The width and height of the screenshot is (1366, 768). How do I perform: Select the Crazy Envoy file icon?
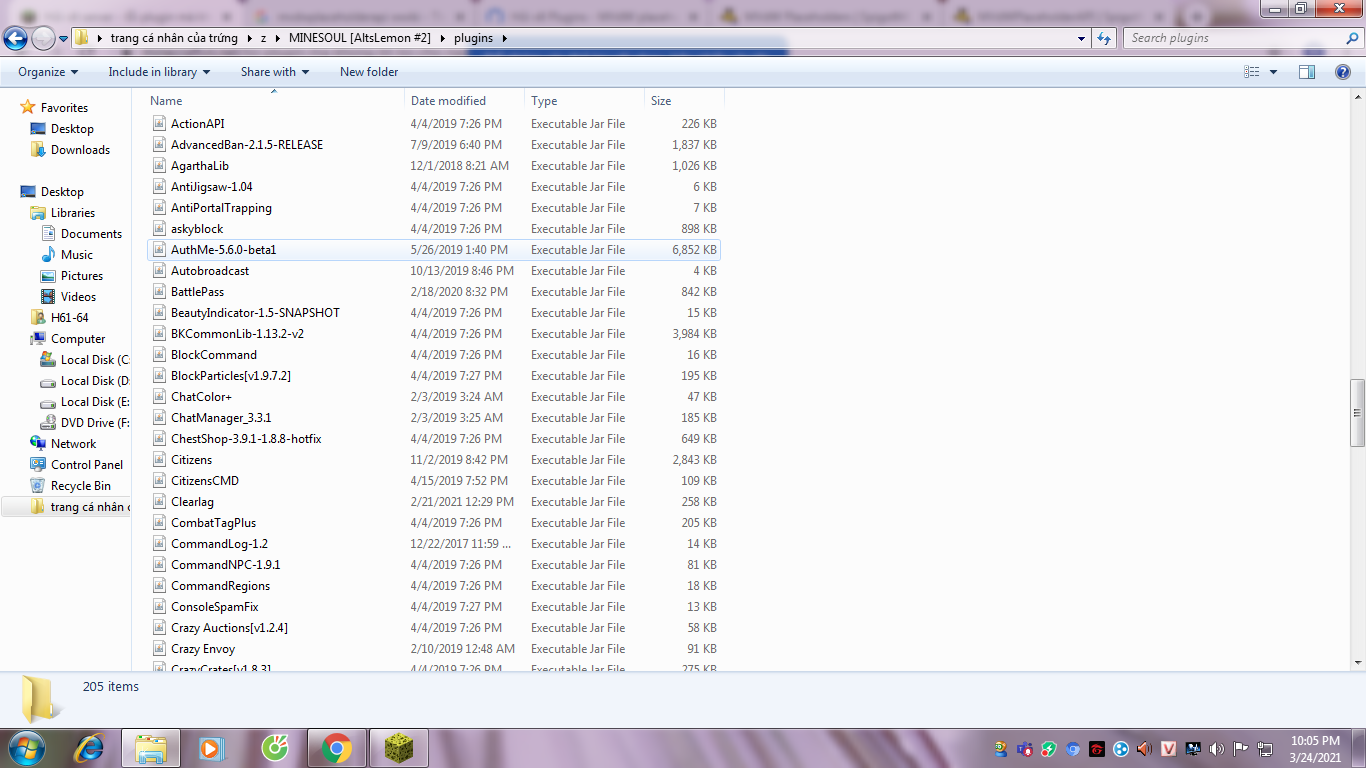click(159, 649)
